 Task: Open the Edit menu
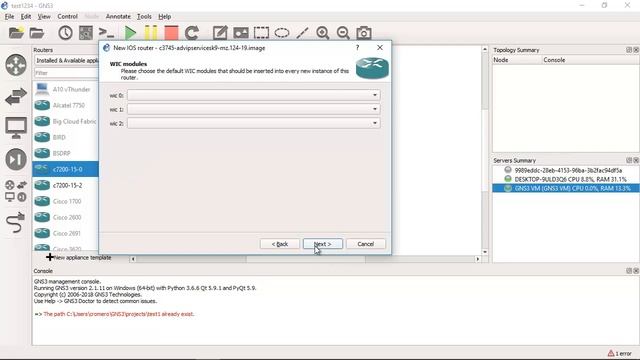26,16
